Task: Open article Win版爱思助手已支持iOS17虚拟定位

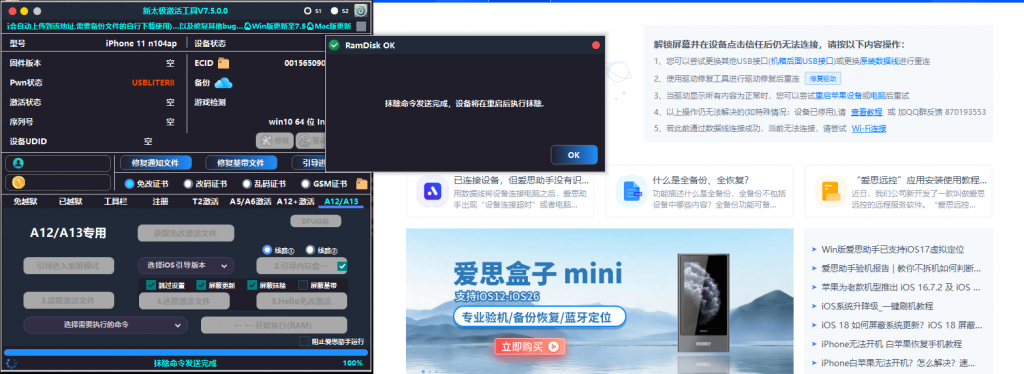Action: tap(892, 249)
